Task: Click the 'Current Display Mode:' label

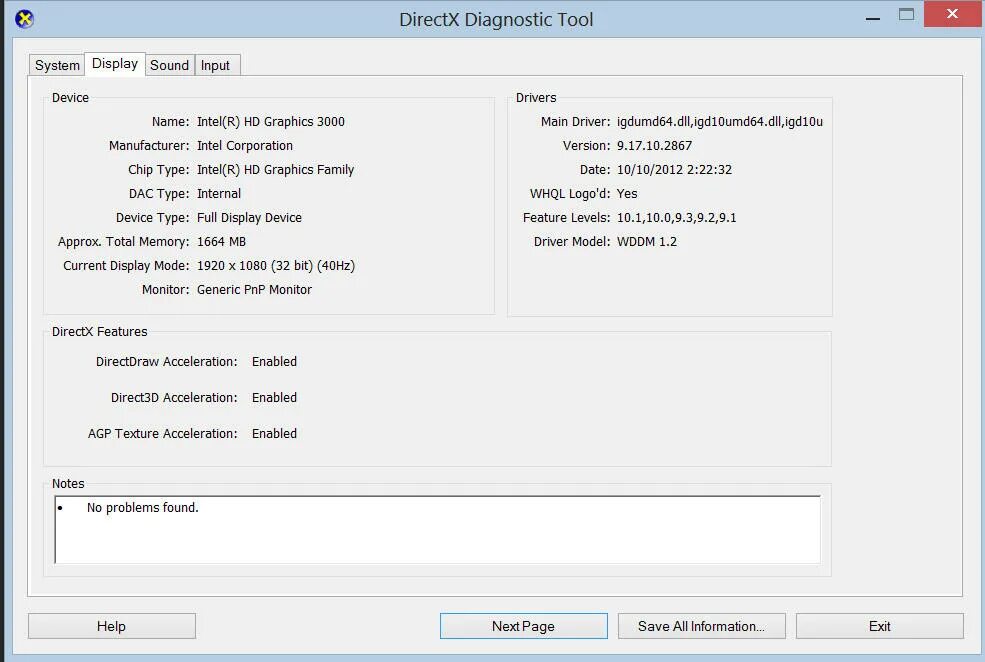Action: (126, 266)
